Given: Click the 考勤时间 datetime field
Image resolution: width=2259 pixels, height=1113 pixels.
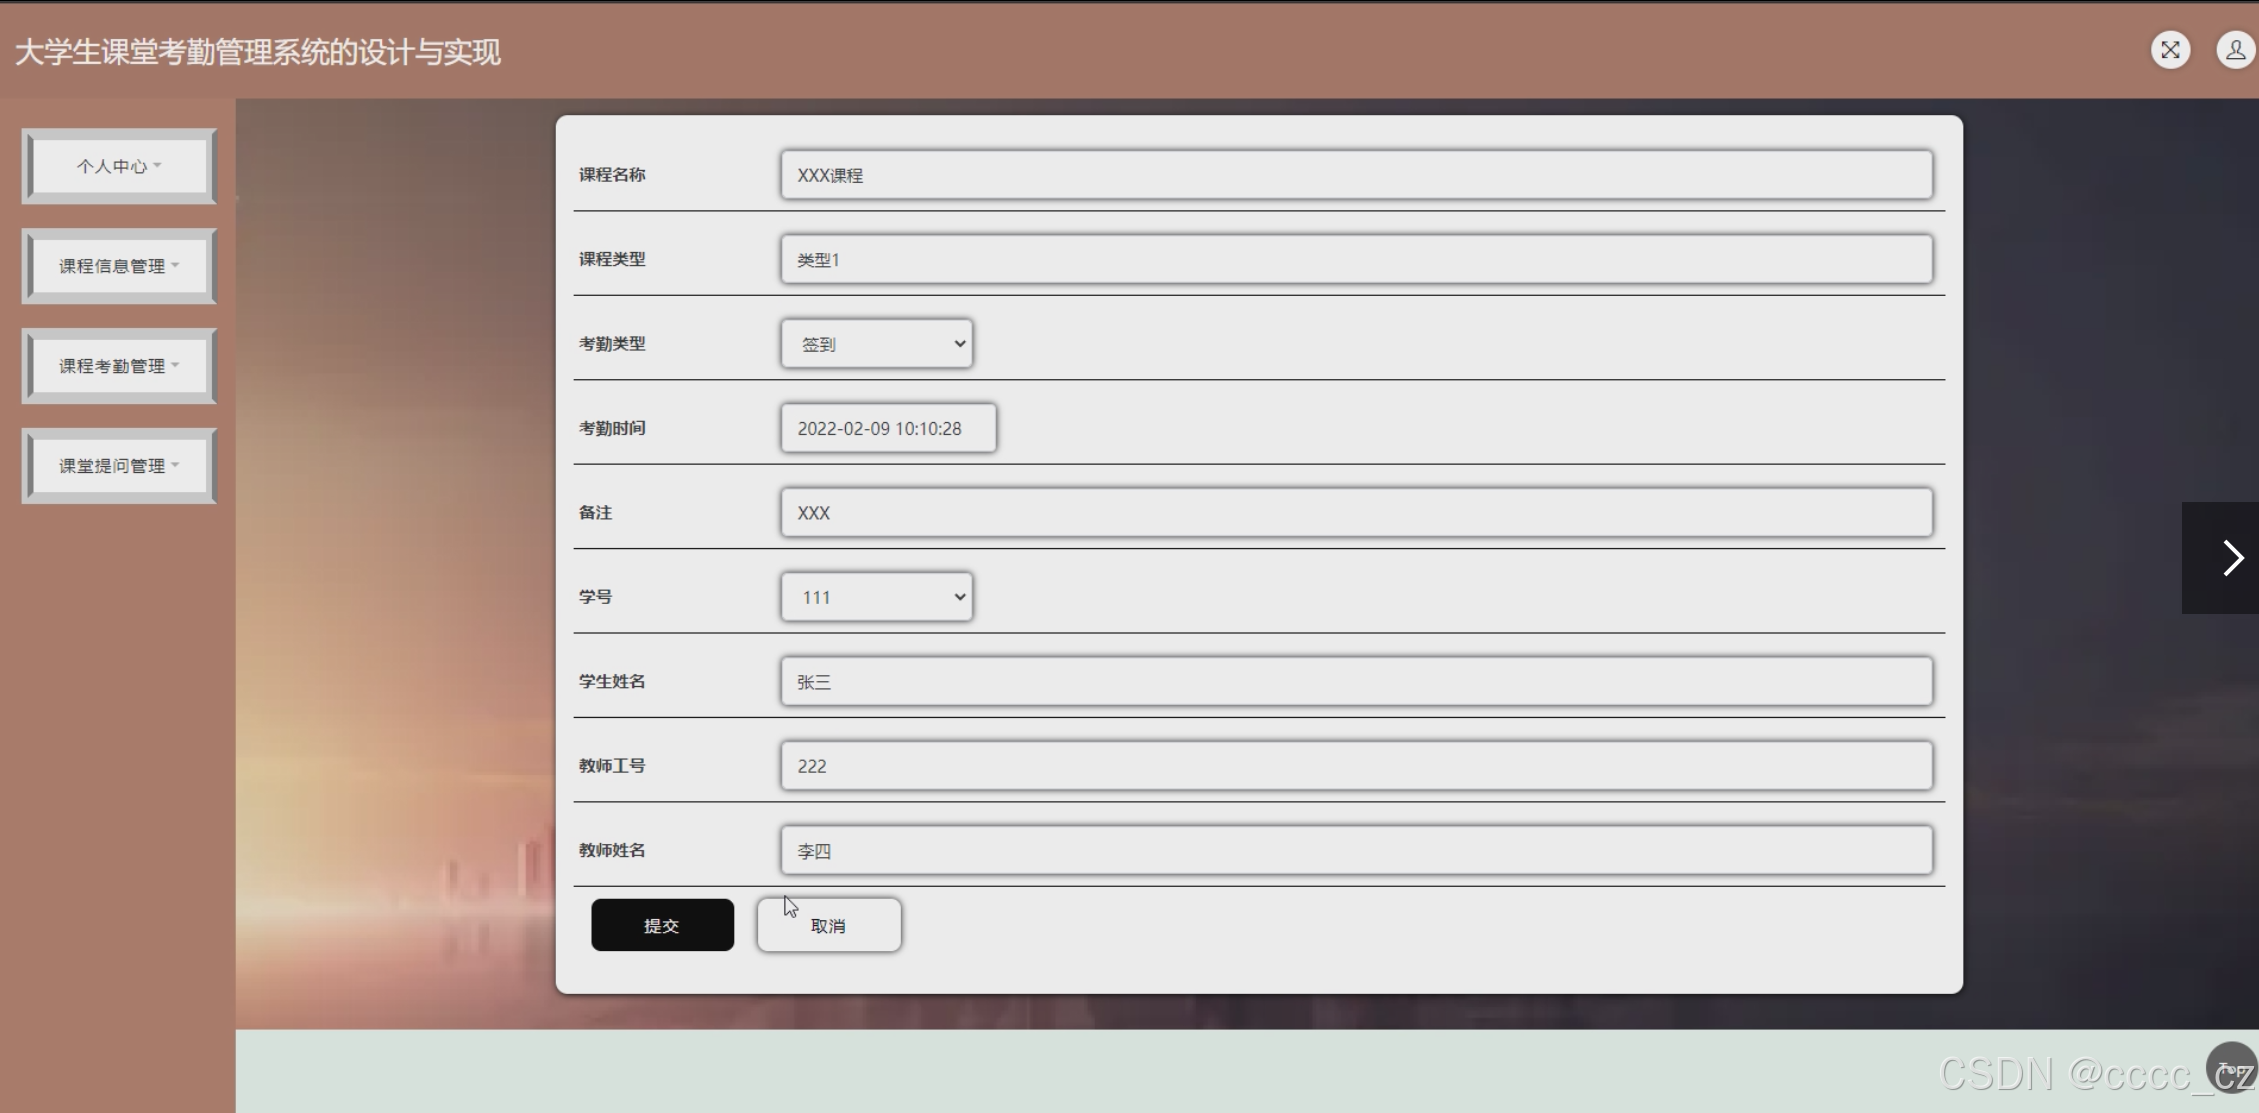Looking at the screenshot, I should click(x=888, y=428).
